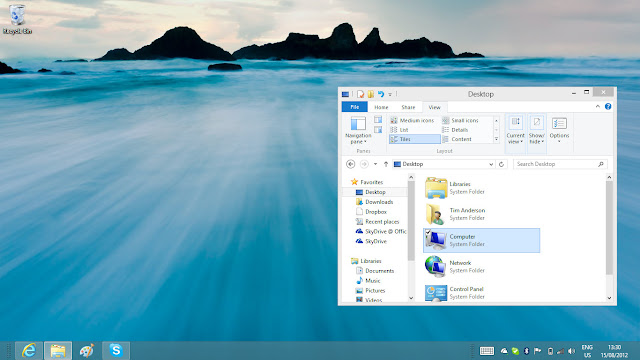The width and height of the screenshot is (640, 360).
Task: Expand the Current view dropdown
Action: pos(516,129)
